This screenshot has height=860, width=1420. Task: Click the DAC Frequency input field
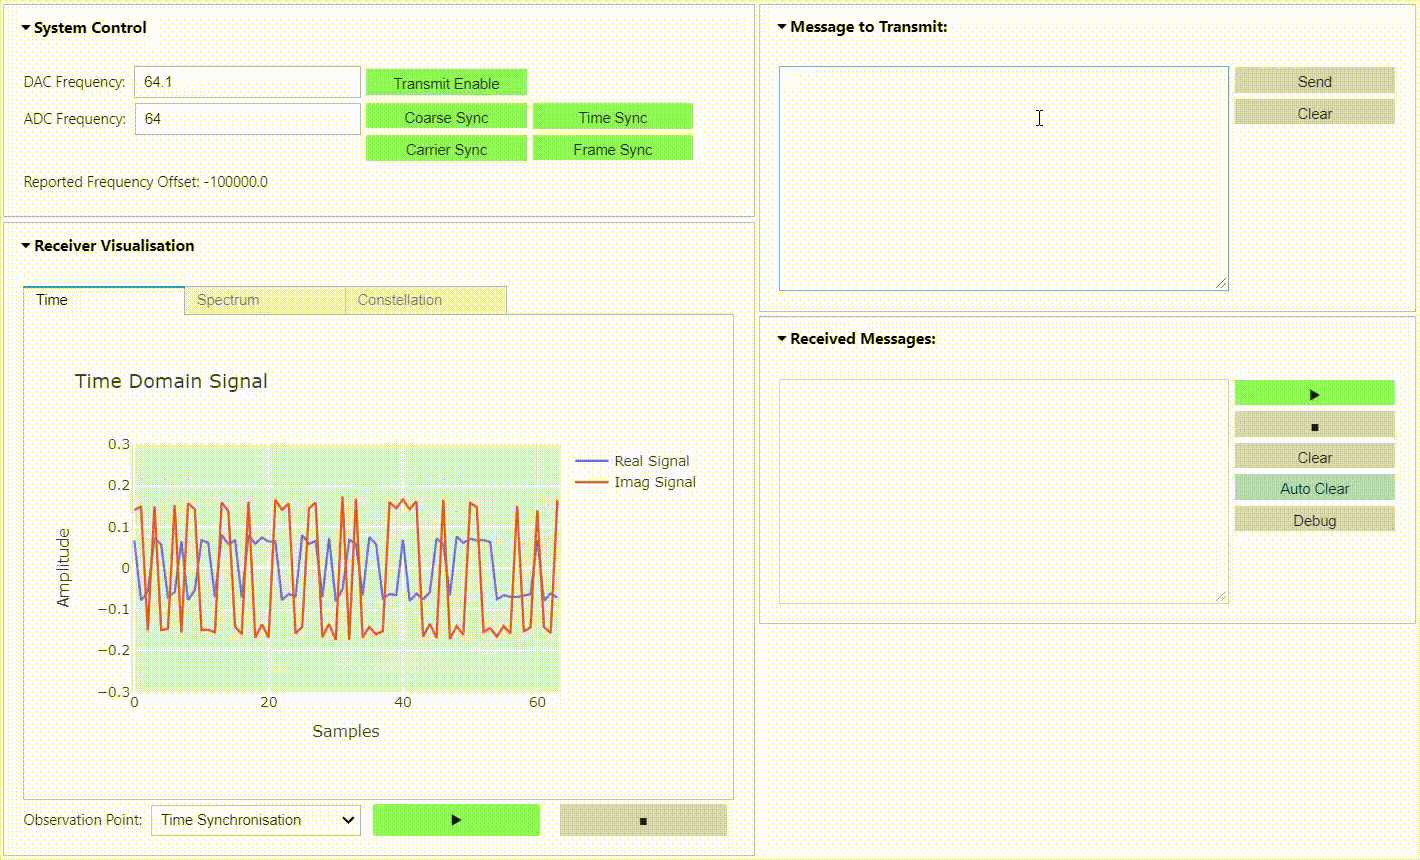[247, 82]
